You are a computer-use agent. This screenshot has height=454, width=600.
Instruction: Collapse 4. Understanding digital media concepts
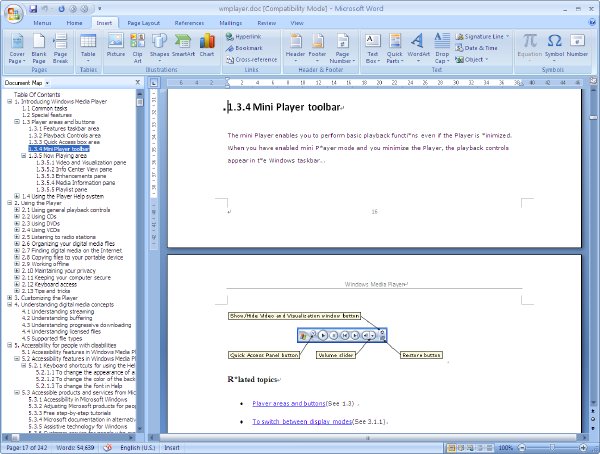coord(10,305)
